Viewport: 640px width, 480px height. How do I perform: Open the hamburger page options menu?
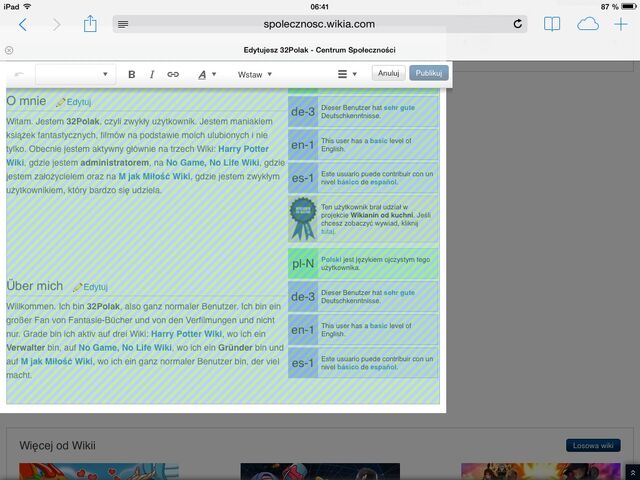click(347, 74)
